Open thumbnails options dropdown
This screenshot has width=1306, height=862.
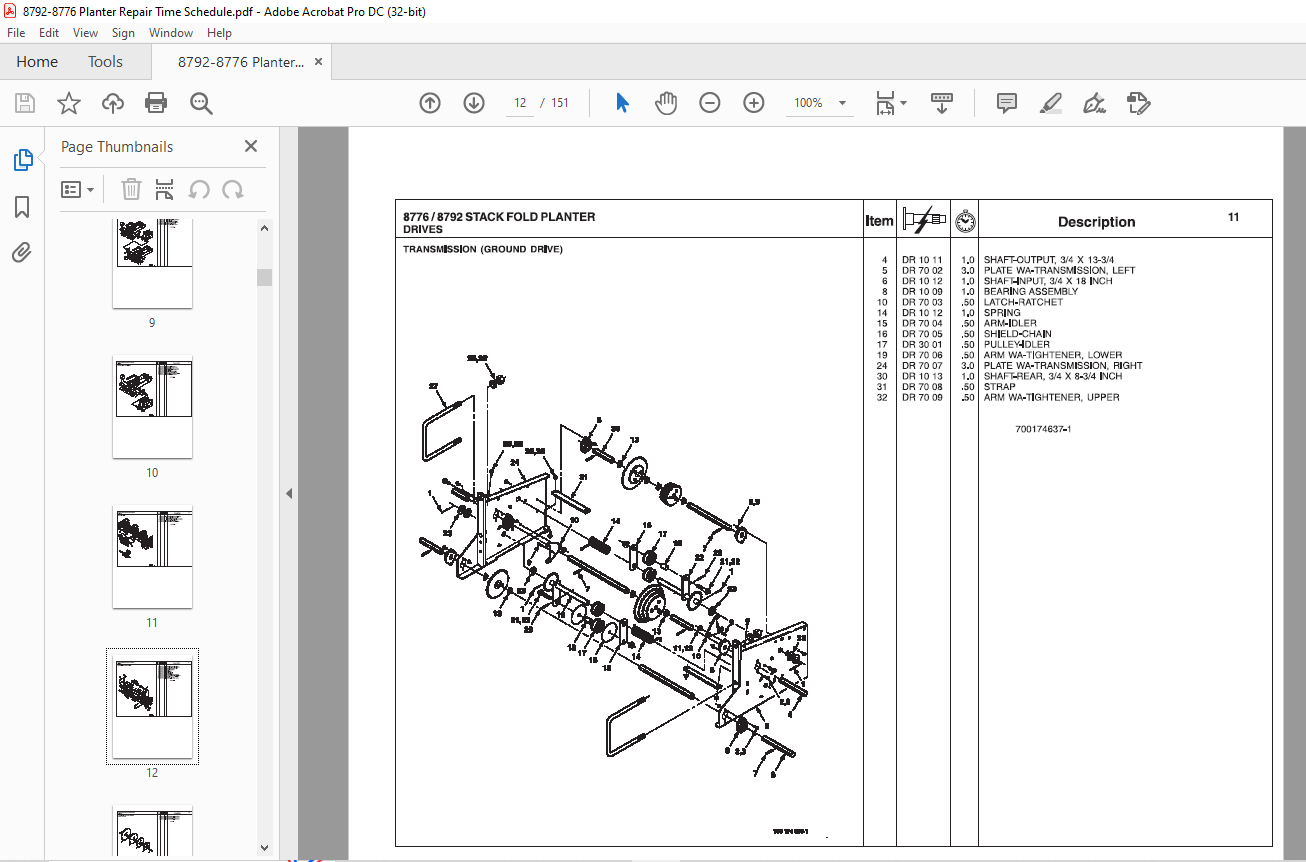click(78, 189)
